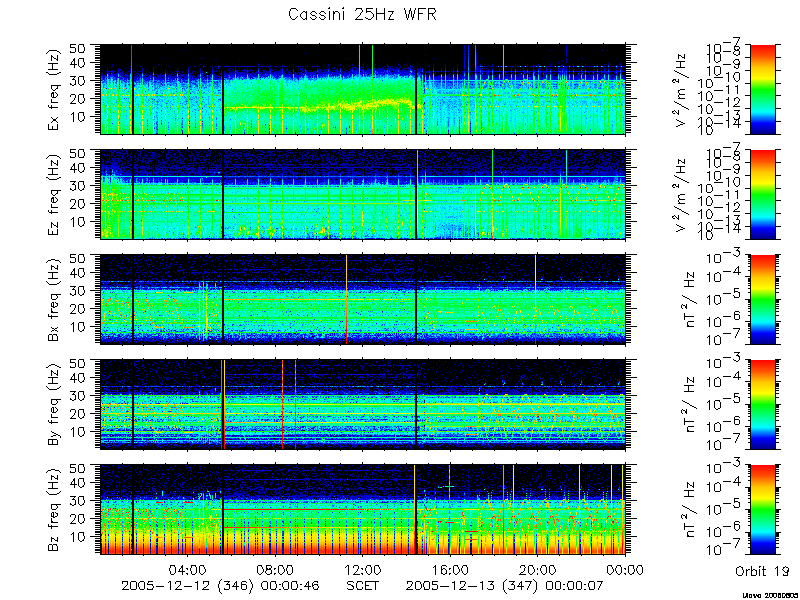Click the Bx panel color scale bar
This screenshot has height=600, width=800.
coord(762,299)
